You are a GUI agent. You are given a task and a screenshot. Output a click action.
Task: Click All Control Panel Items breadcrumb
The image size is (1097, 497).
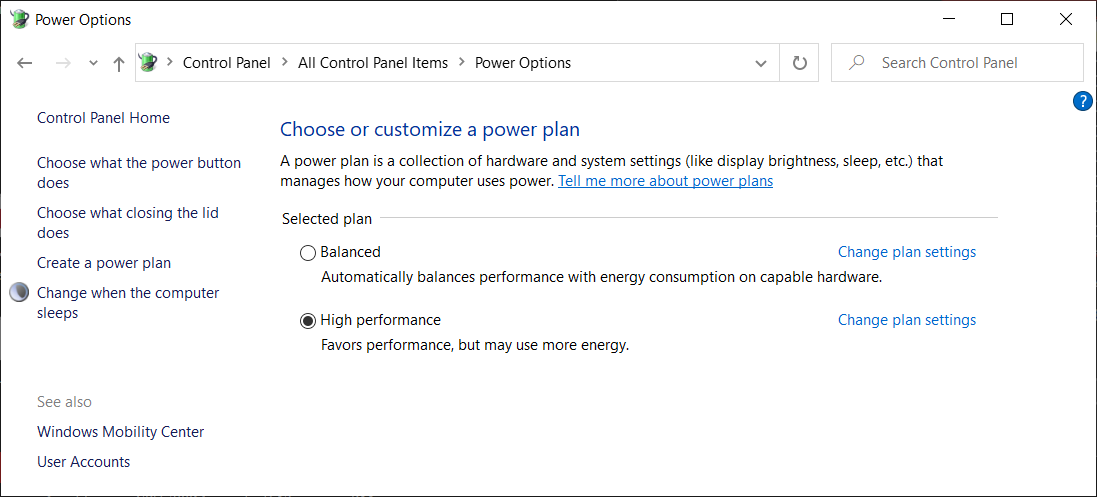(x=373, y=63)
